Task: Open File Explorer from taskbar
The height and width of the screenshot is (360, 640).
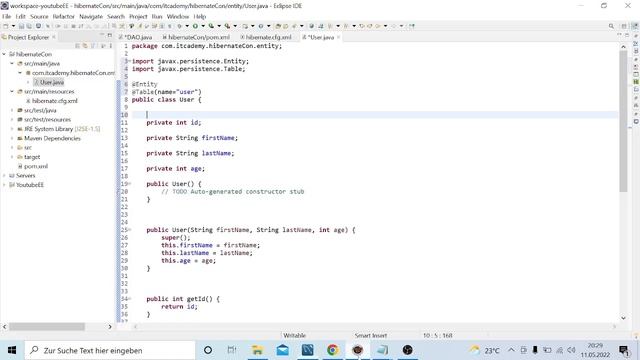Action: [x=257, y=350]
